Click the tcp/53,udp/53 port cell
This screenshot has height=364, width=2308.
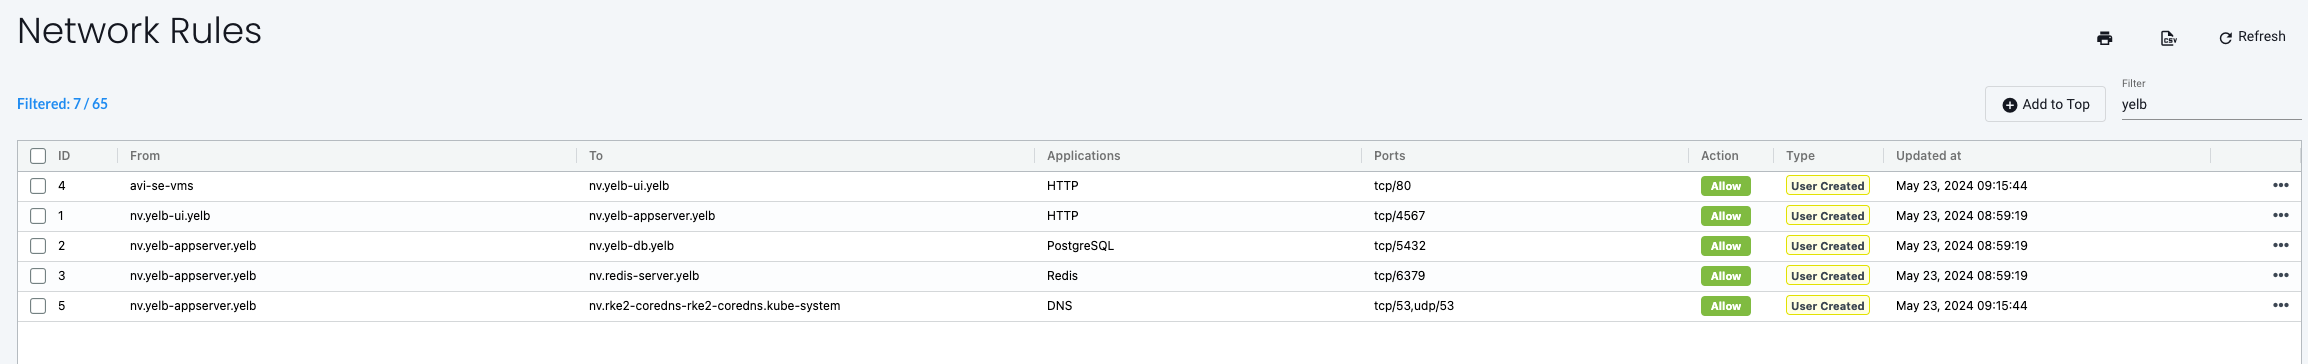click(x=1414, y=306)
